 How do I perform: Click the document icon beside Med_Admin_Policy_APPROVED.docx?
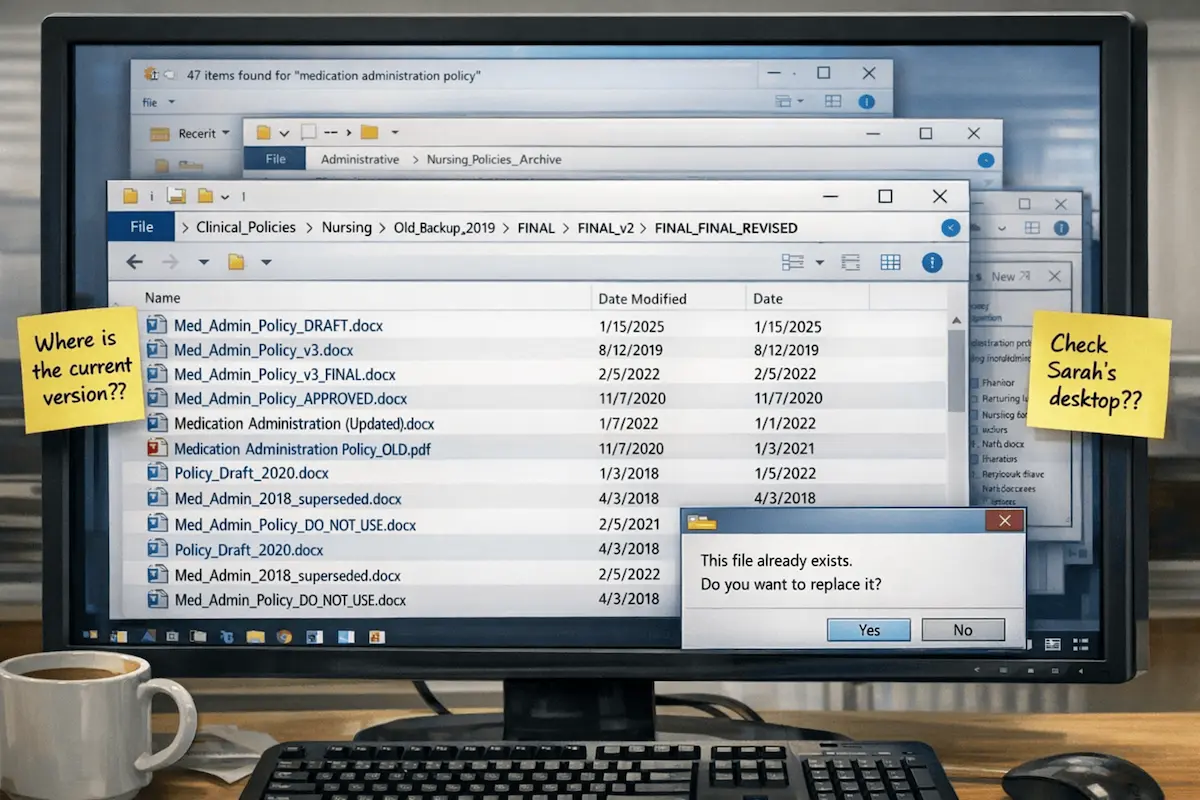tap(157, 398)
